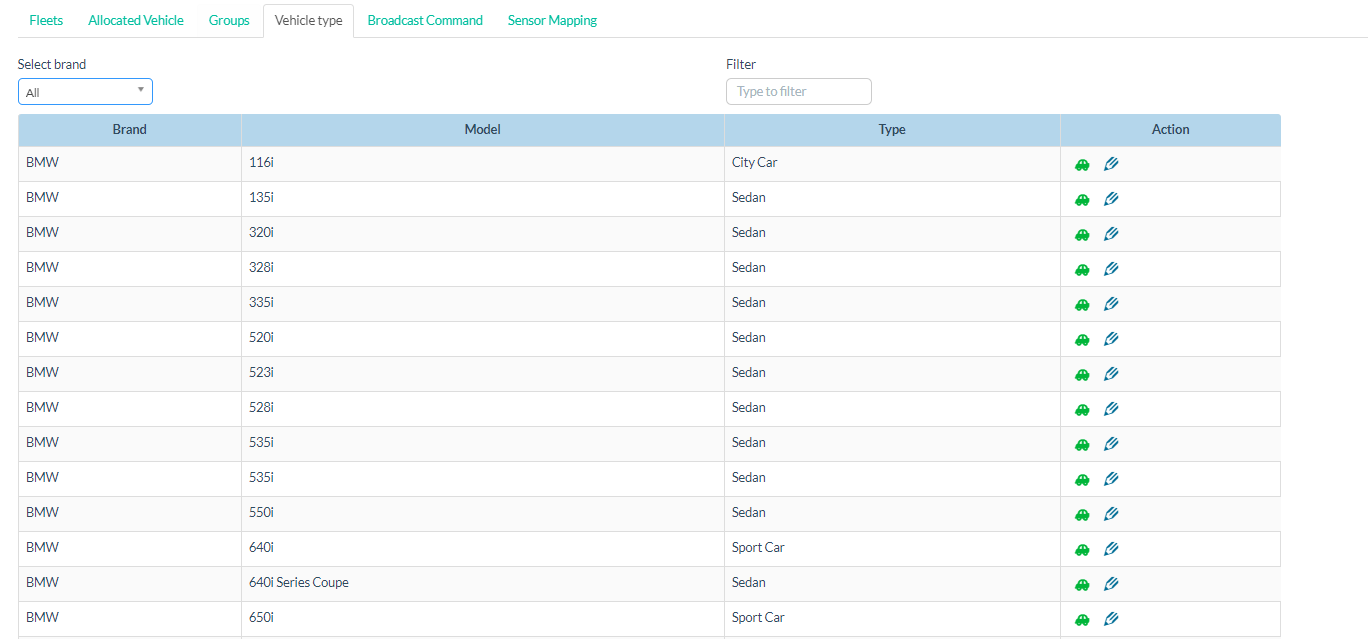Screen dimensions: 1368x639
Task: Click the car icon in 550i row
Action: click(1081, 515)
